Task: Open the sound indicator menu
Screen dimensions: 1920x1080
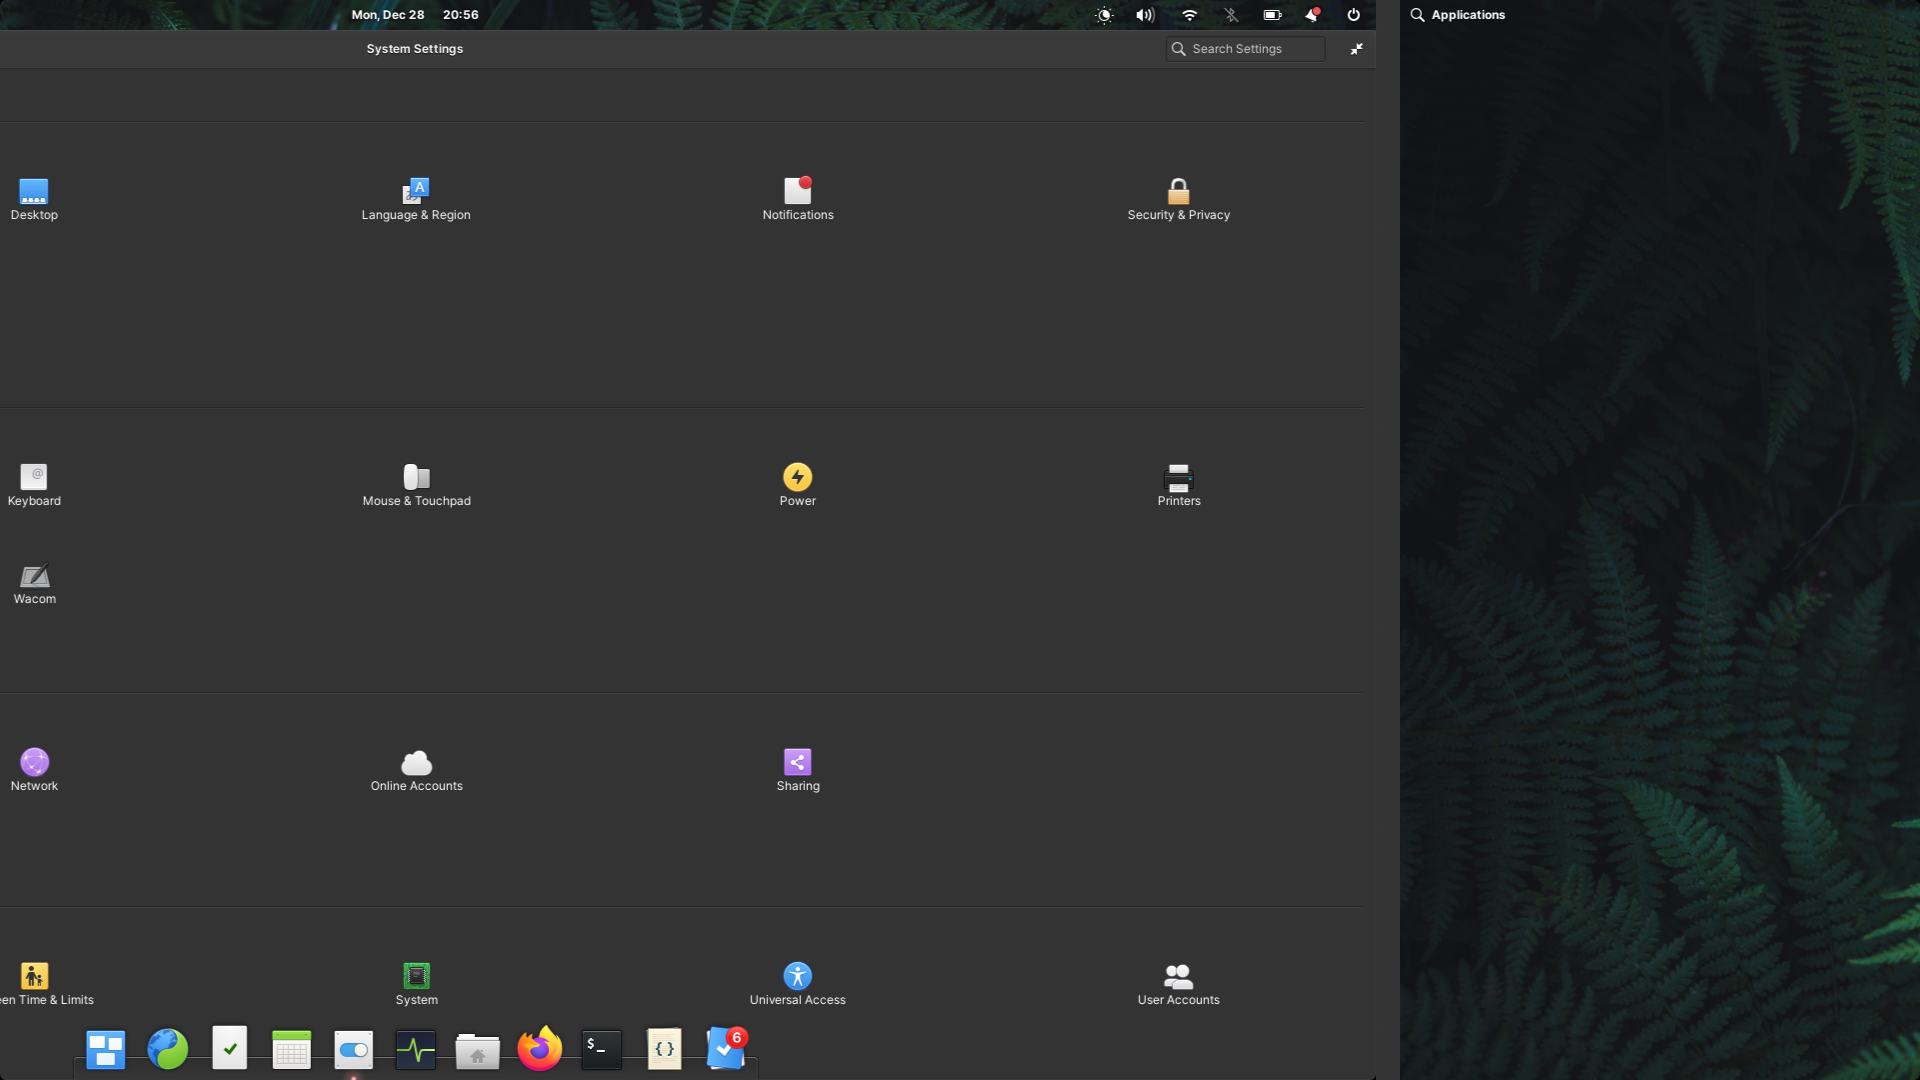Action: coord(1145,15)
